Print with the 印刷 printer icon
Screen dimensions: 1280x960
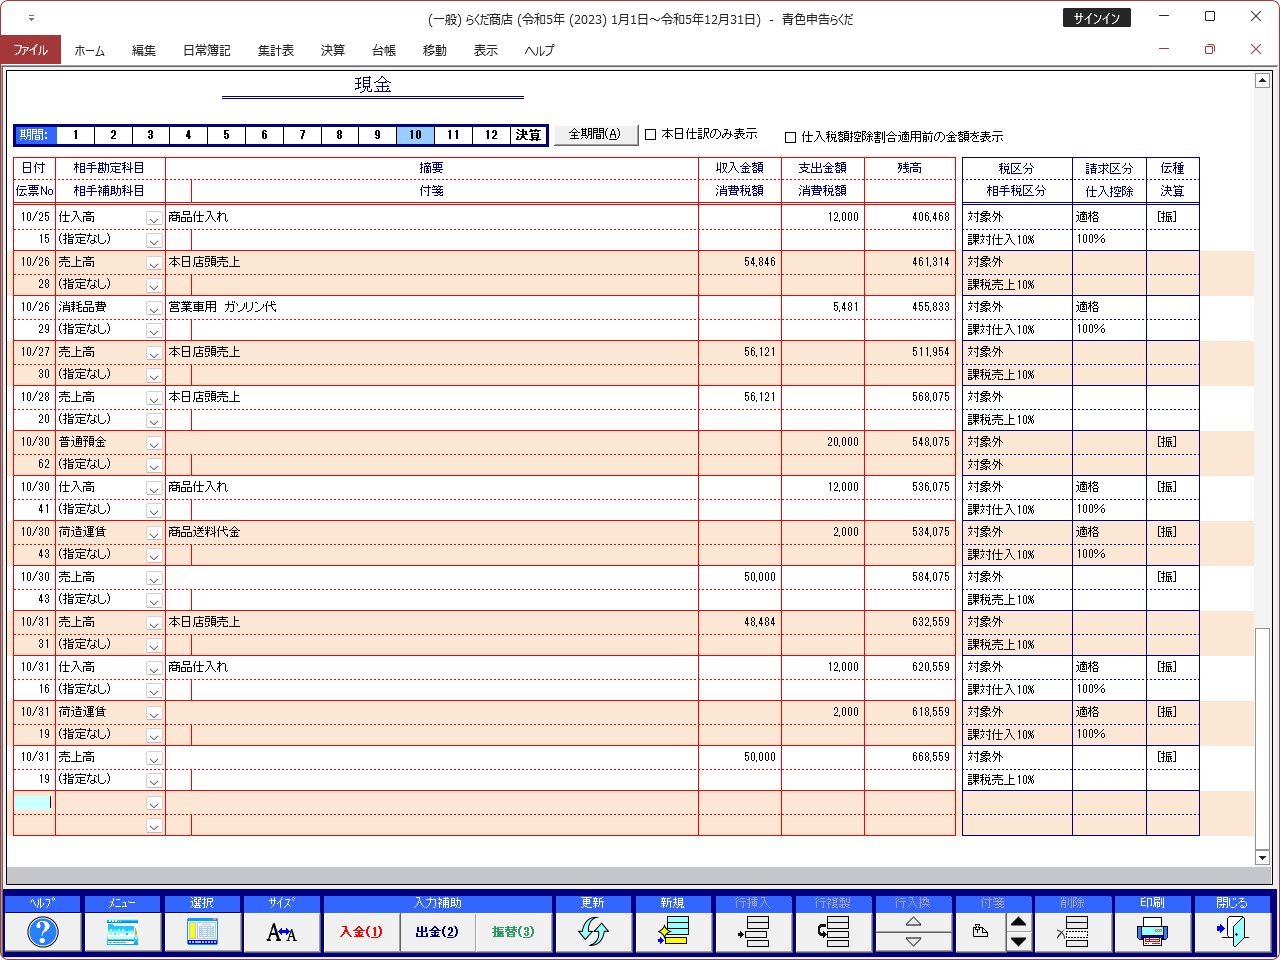(x=1153, y=932)
